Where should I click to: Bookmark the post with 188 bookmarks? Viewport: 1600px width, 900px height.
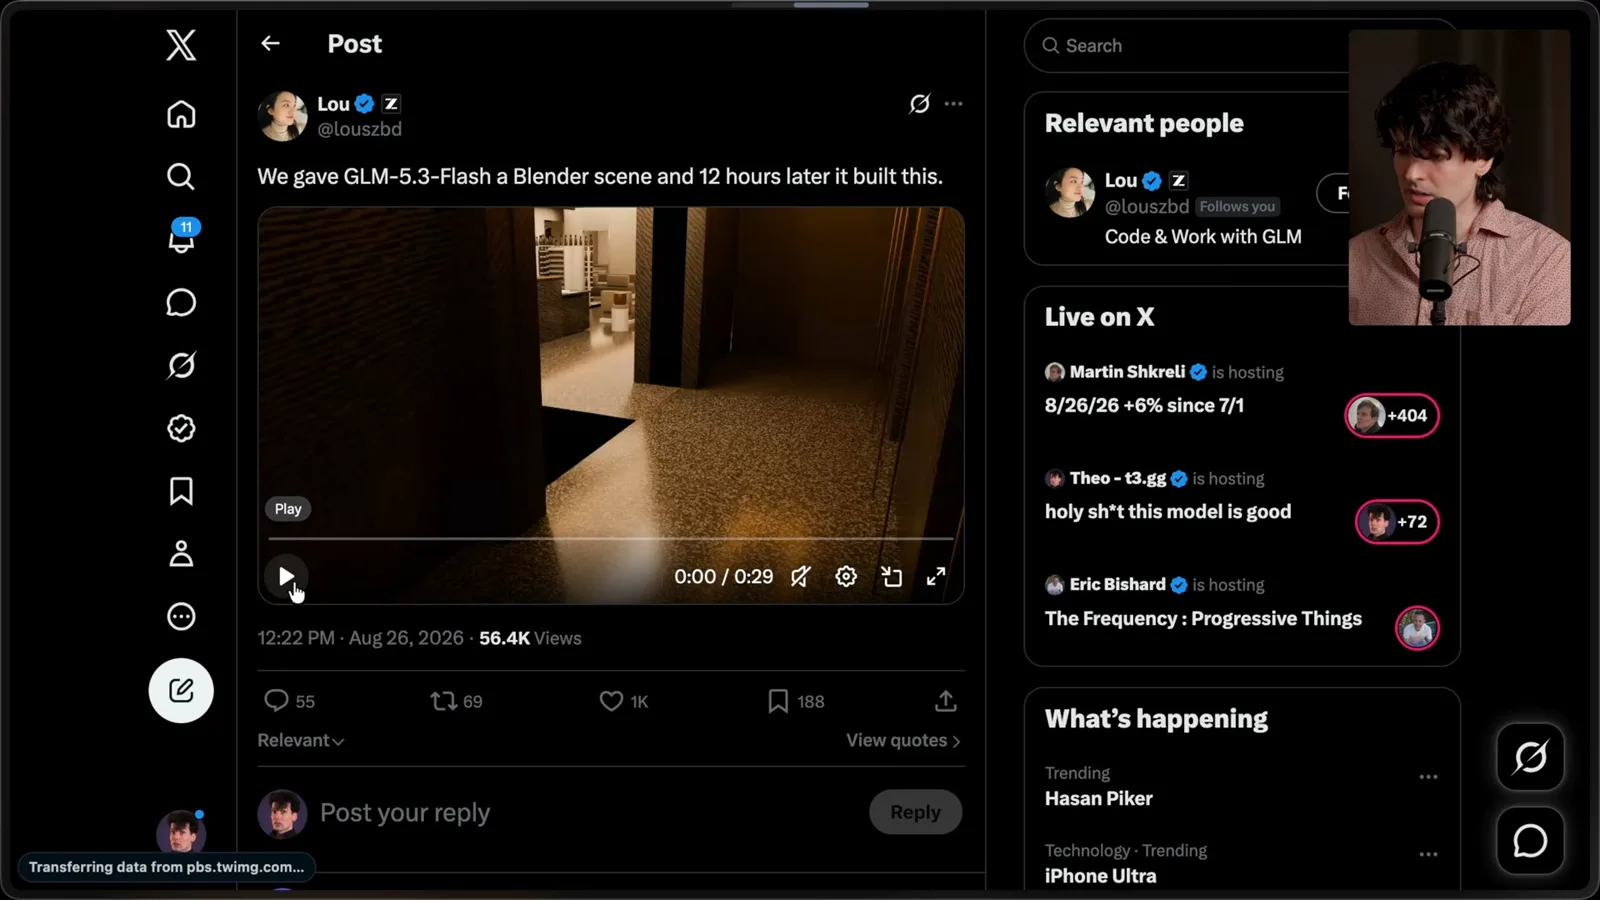tap(796, 701)
